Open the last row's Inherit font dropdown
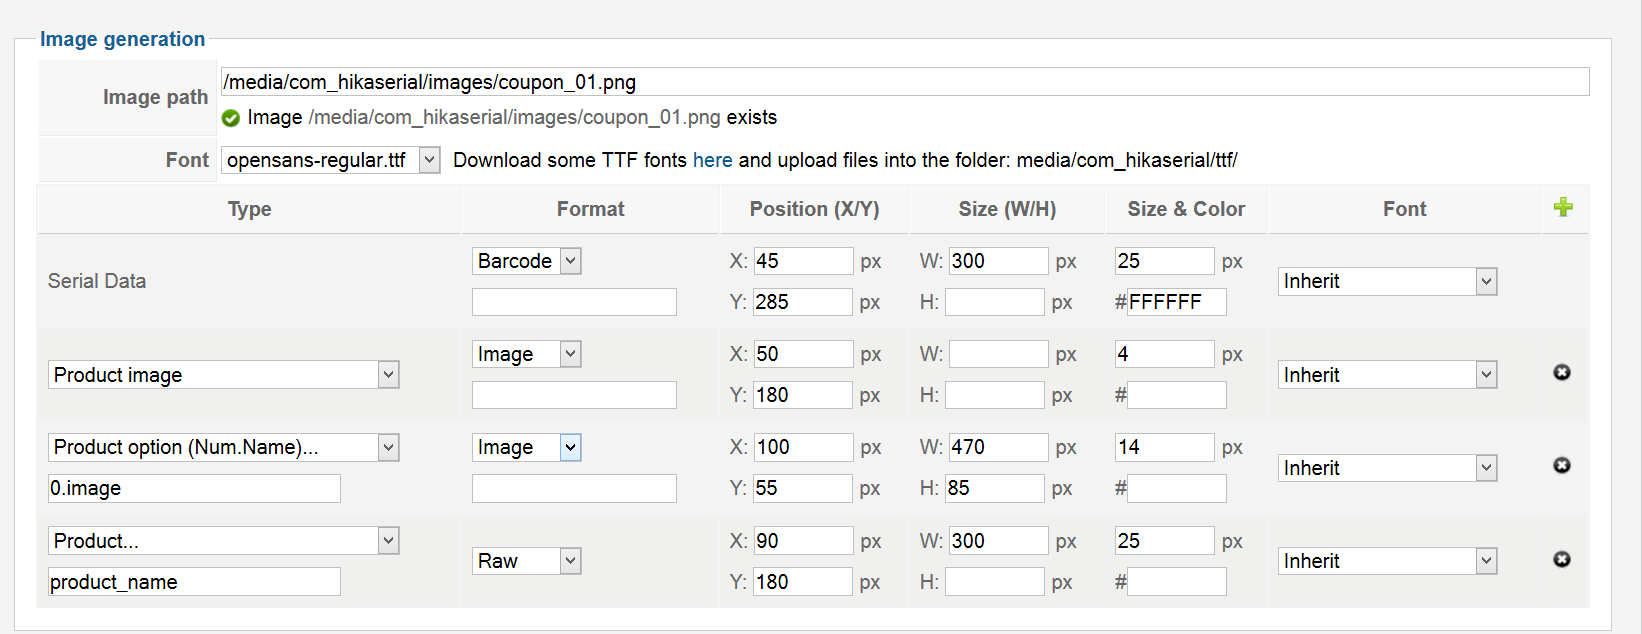 pyautogui.click(x=1387, y=561)
